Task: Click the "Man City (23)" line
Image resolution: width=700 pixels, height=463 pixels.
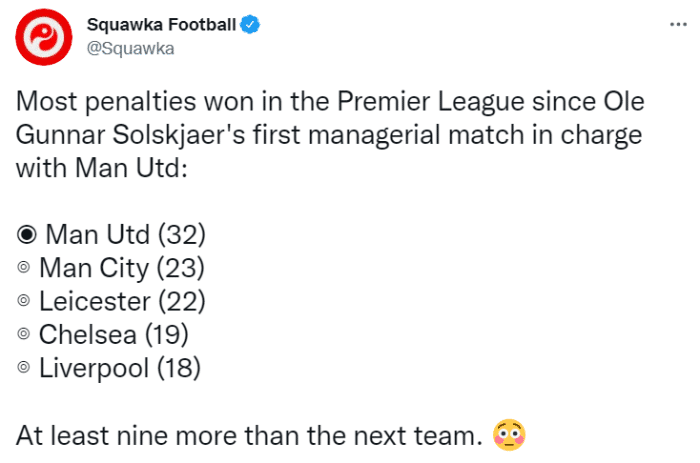Action: pyautogui.click(x=121, y=269)
